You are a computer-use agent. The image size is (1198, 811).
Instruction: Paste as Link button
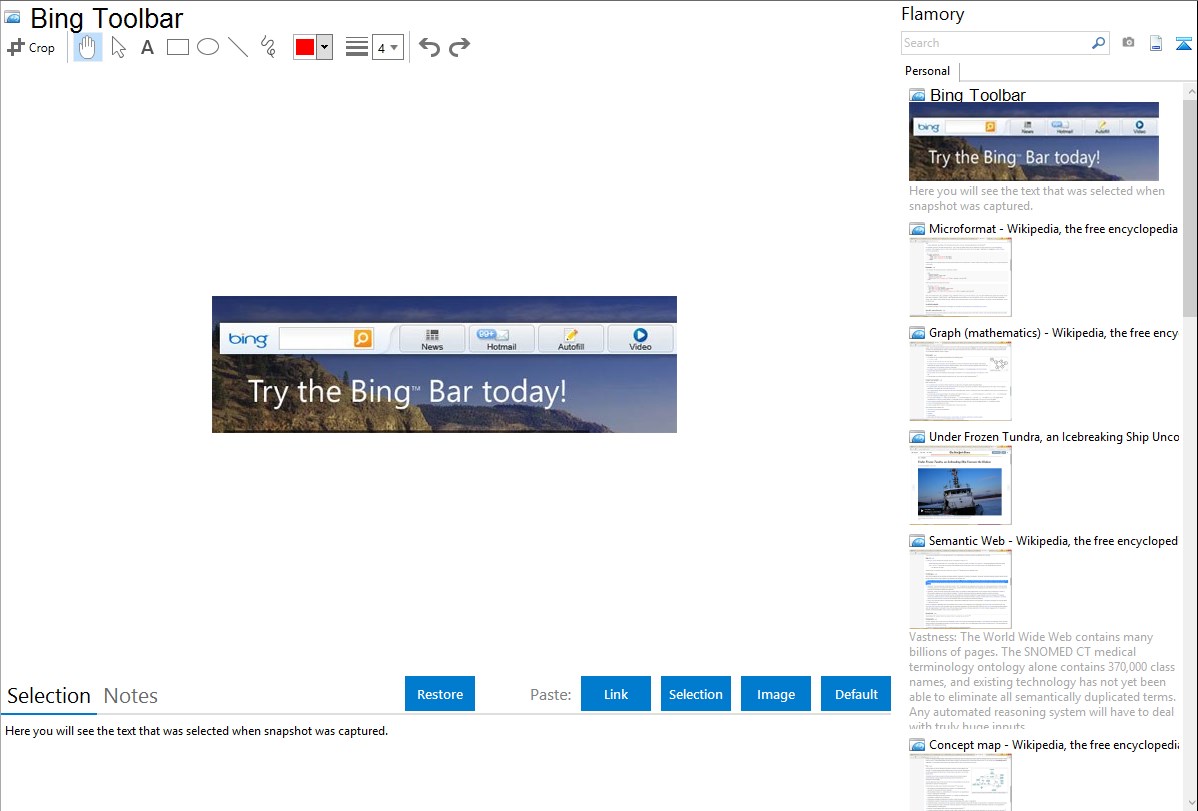(616, 694)
